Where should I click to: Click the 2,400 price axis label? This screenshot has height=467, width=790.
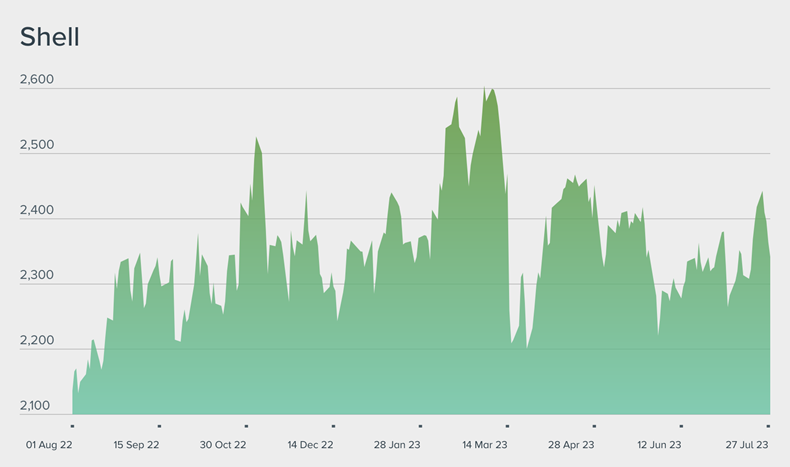point(36,211)
